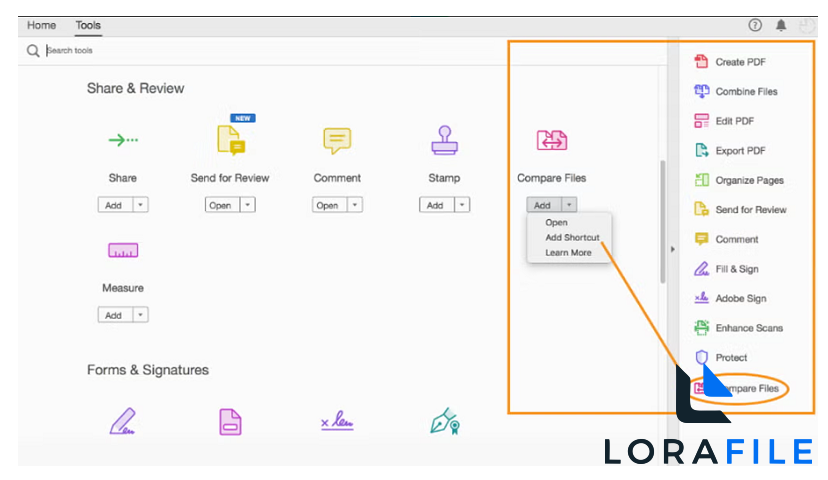Click the Protect label in right pane

731,357
